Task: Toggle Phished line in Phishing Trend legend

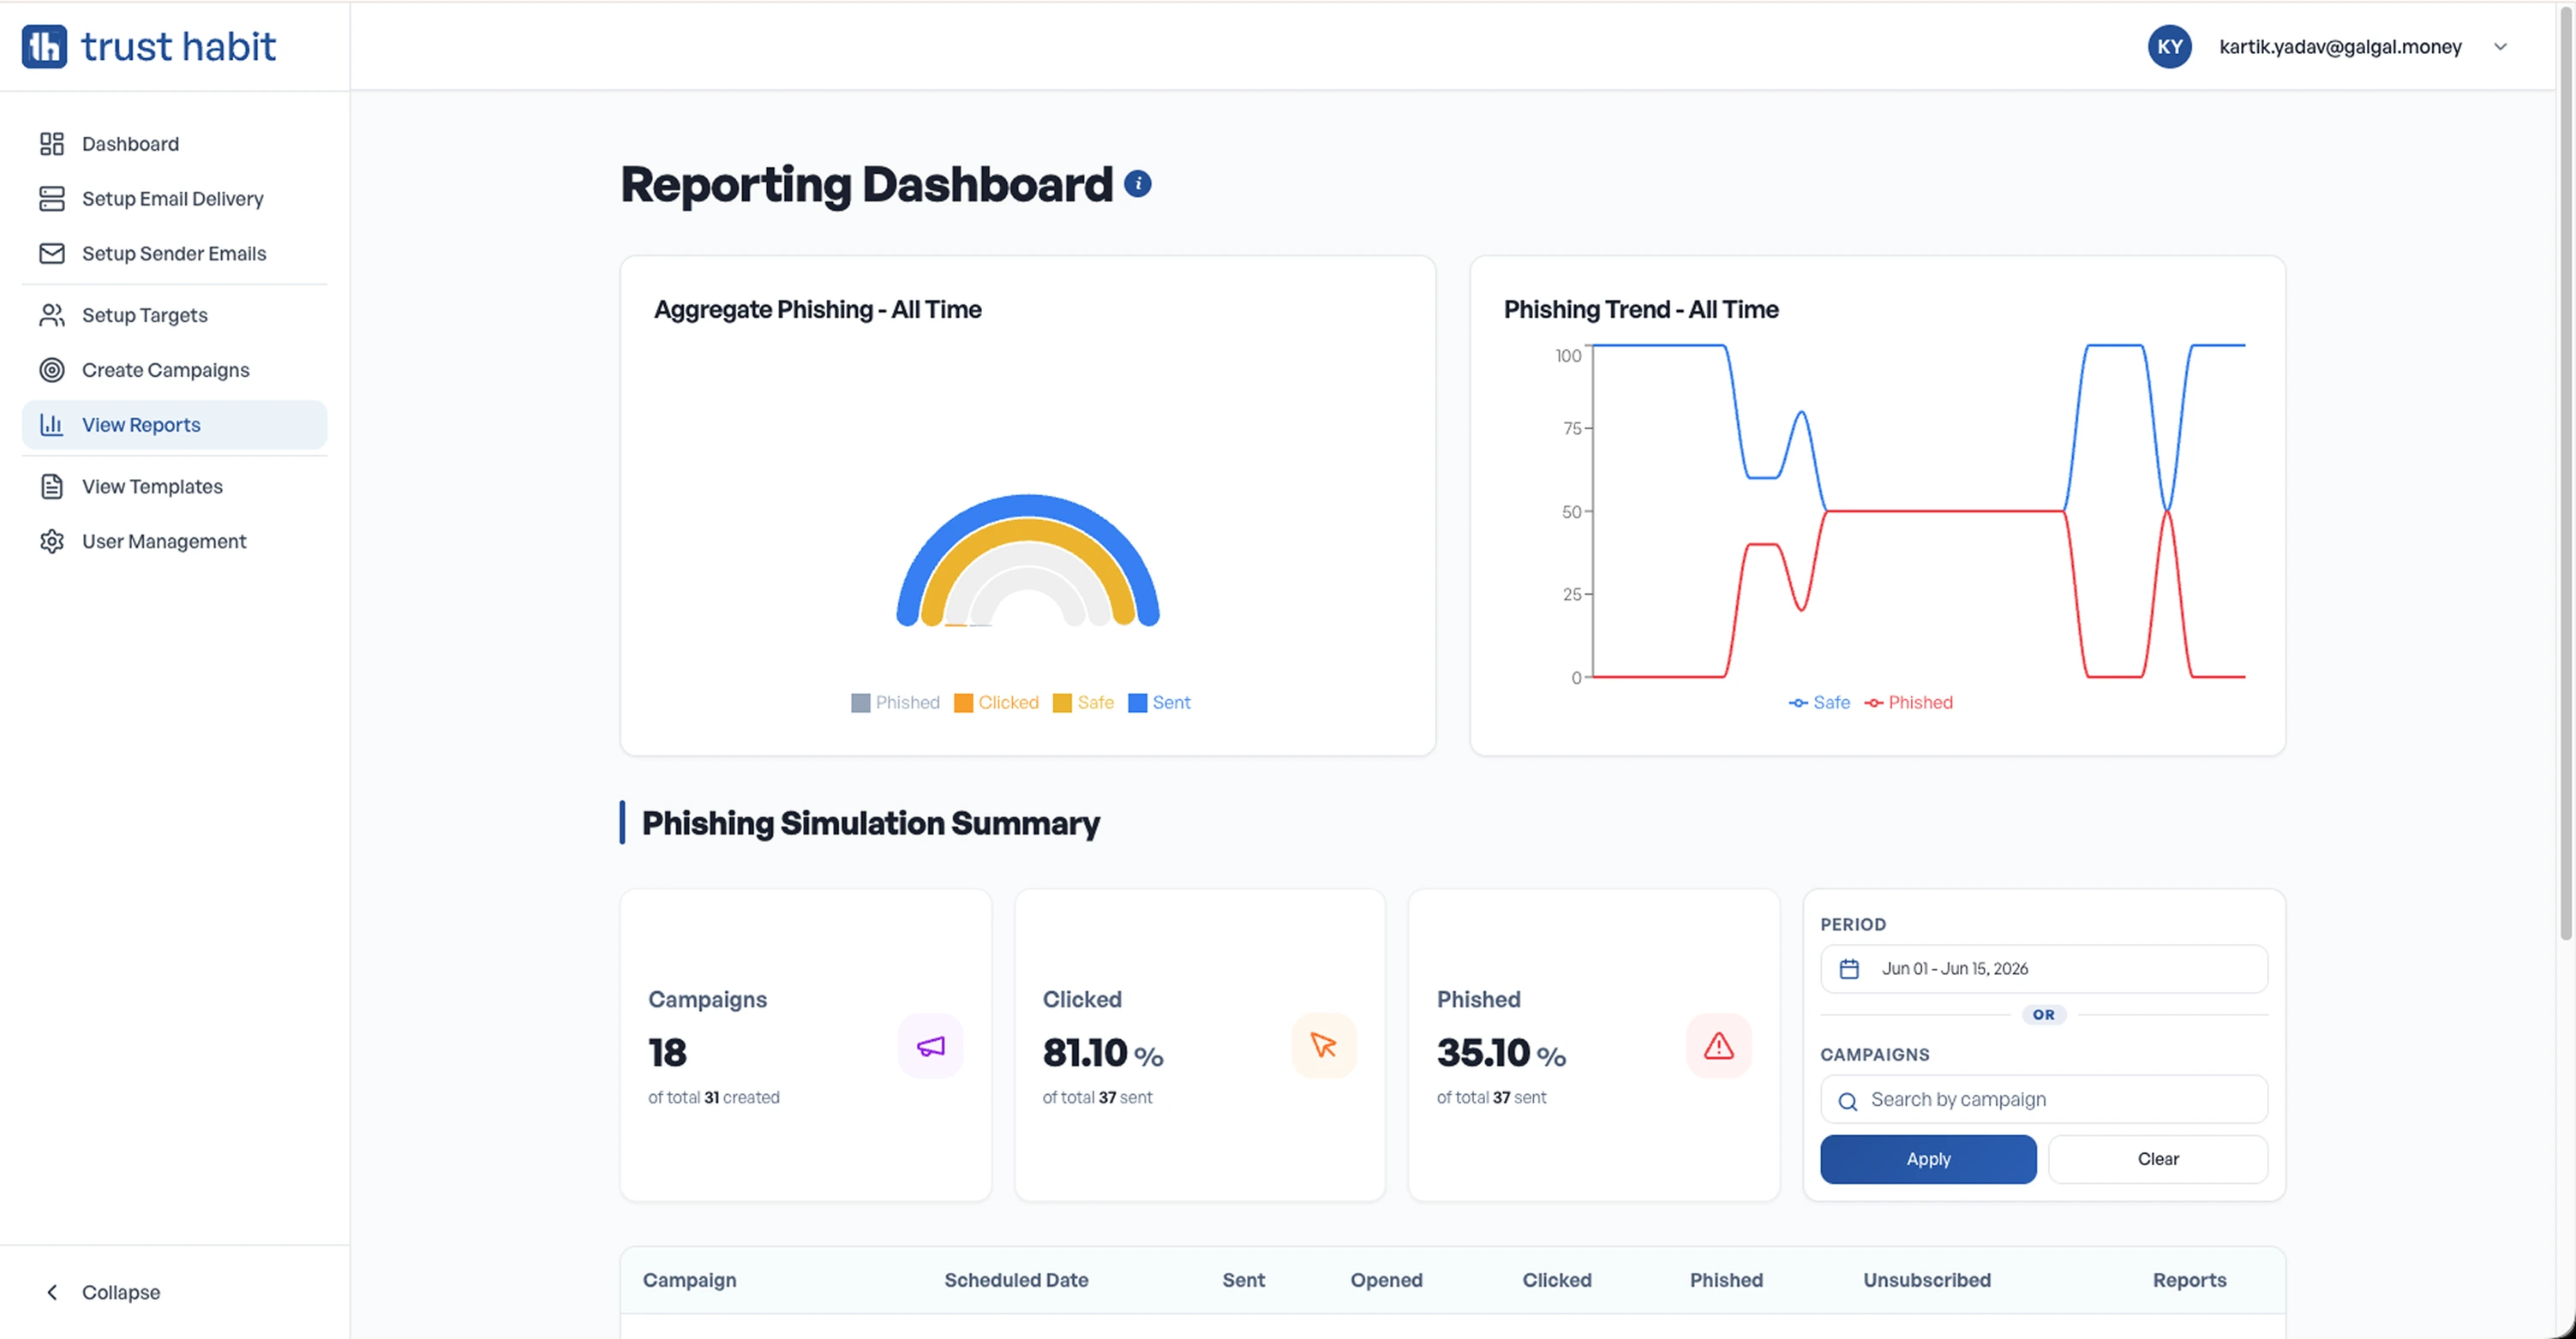Action: (x=1908, y=703)
